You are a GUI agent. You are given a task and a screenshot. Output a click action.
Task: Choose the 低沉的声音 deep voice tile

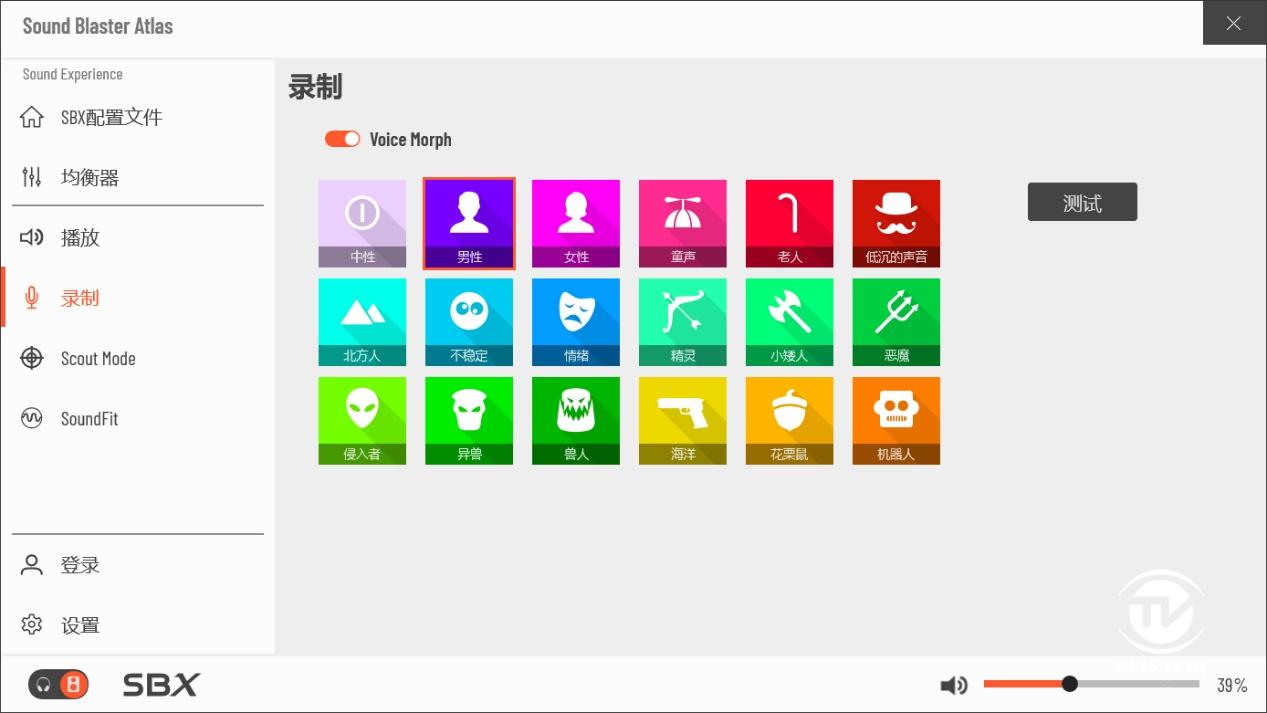coord(896,223)
